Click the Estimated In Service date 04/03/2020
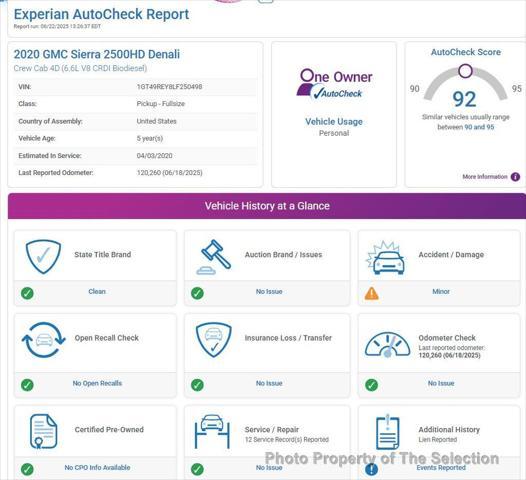This screenshot has height=480, width=526. [154, 156]
